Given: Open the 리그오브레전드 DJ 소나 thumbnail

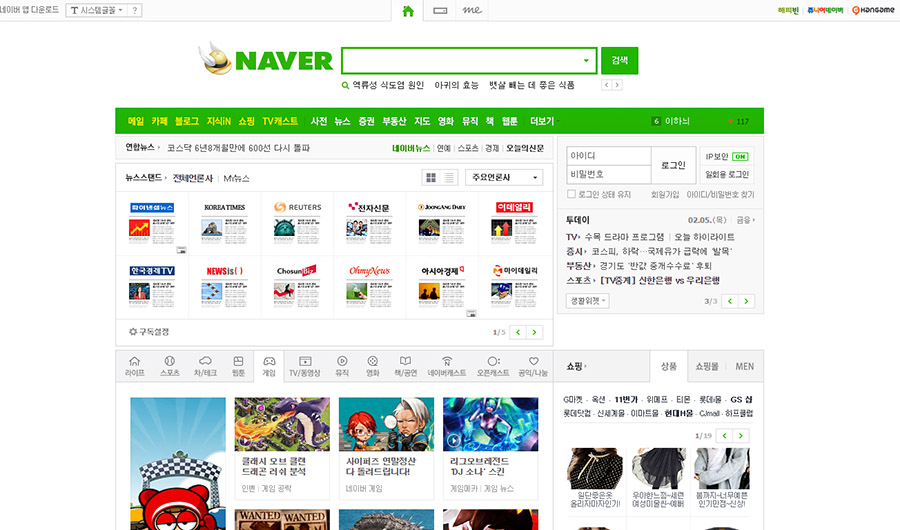Looking at the screenshot, I should click(x=491, y=424).
